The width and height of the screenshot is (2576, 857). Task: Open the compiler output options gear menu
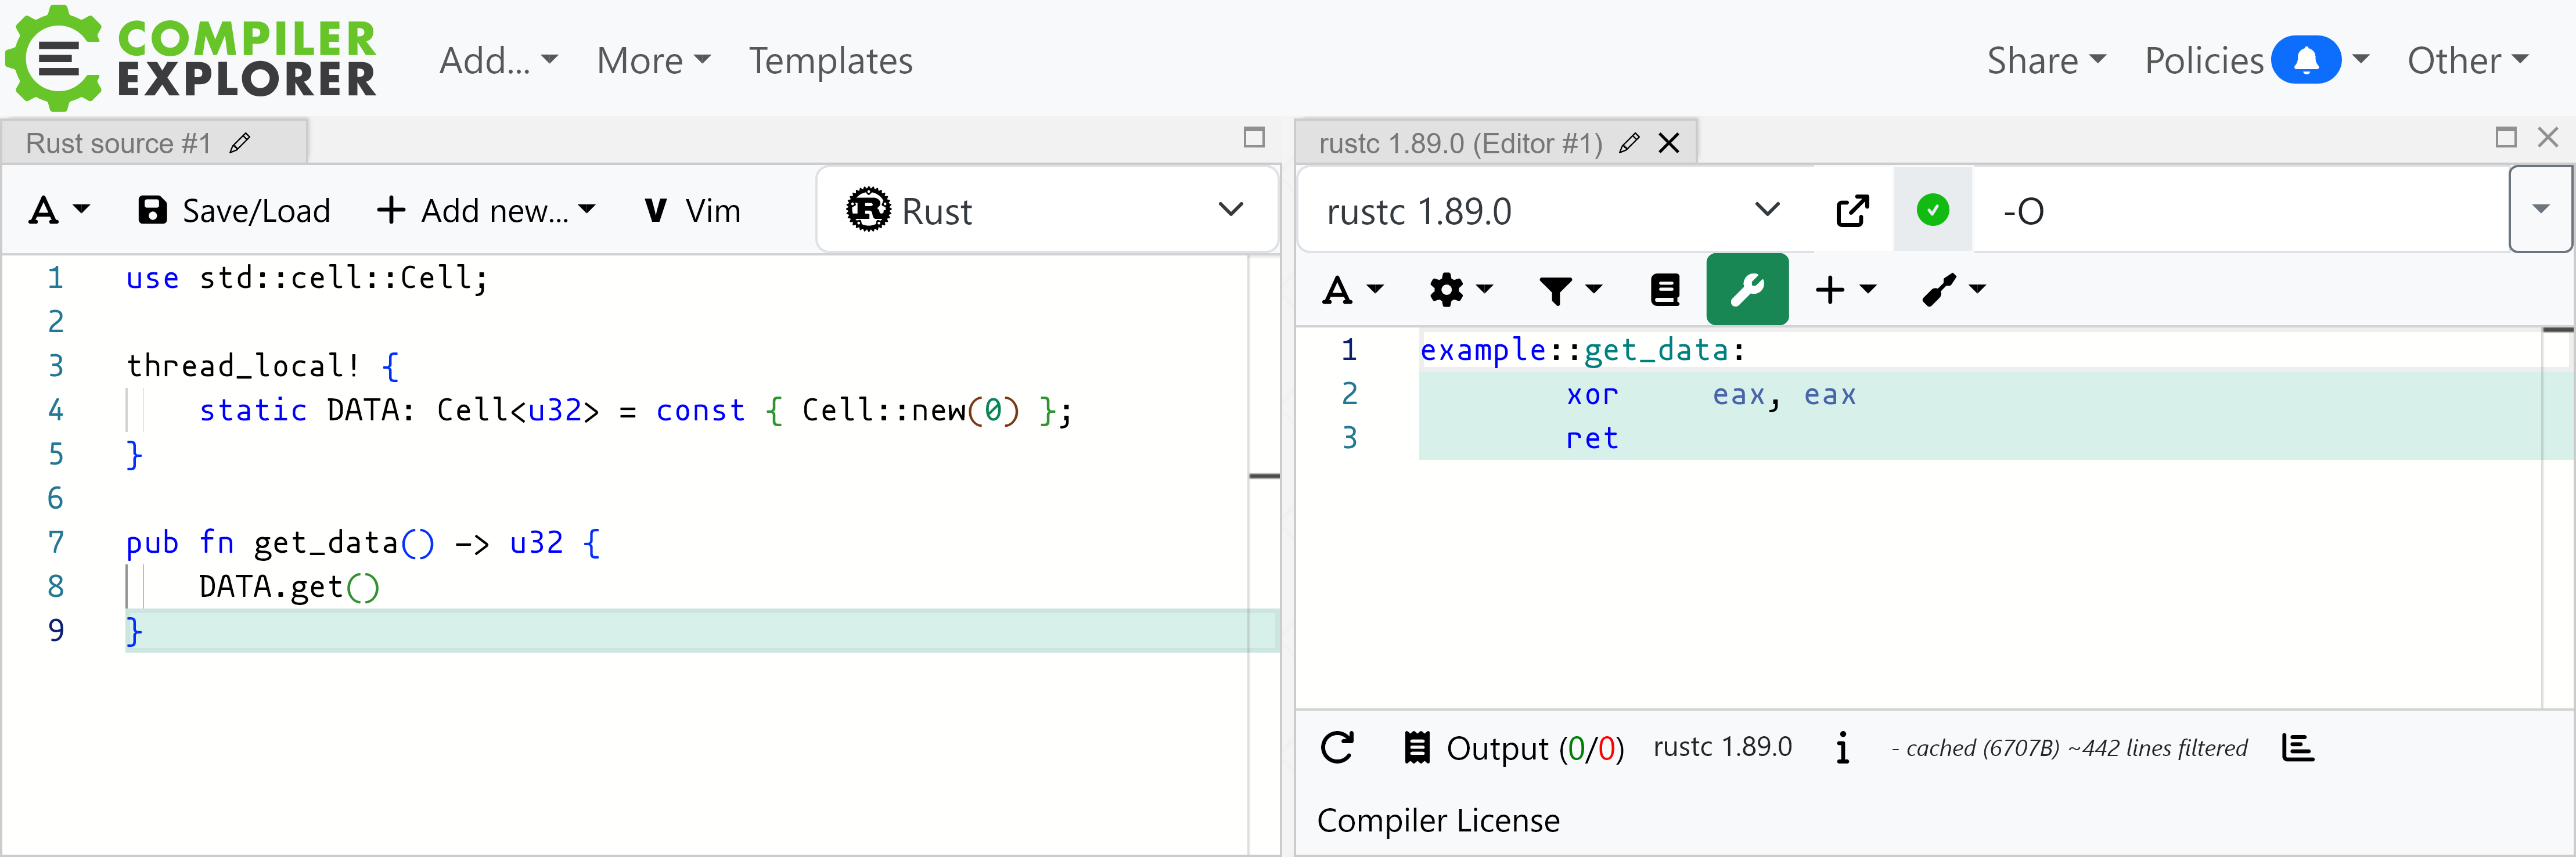pos(1459,290)
